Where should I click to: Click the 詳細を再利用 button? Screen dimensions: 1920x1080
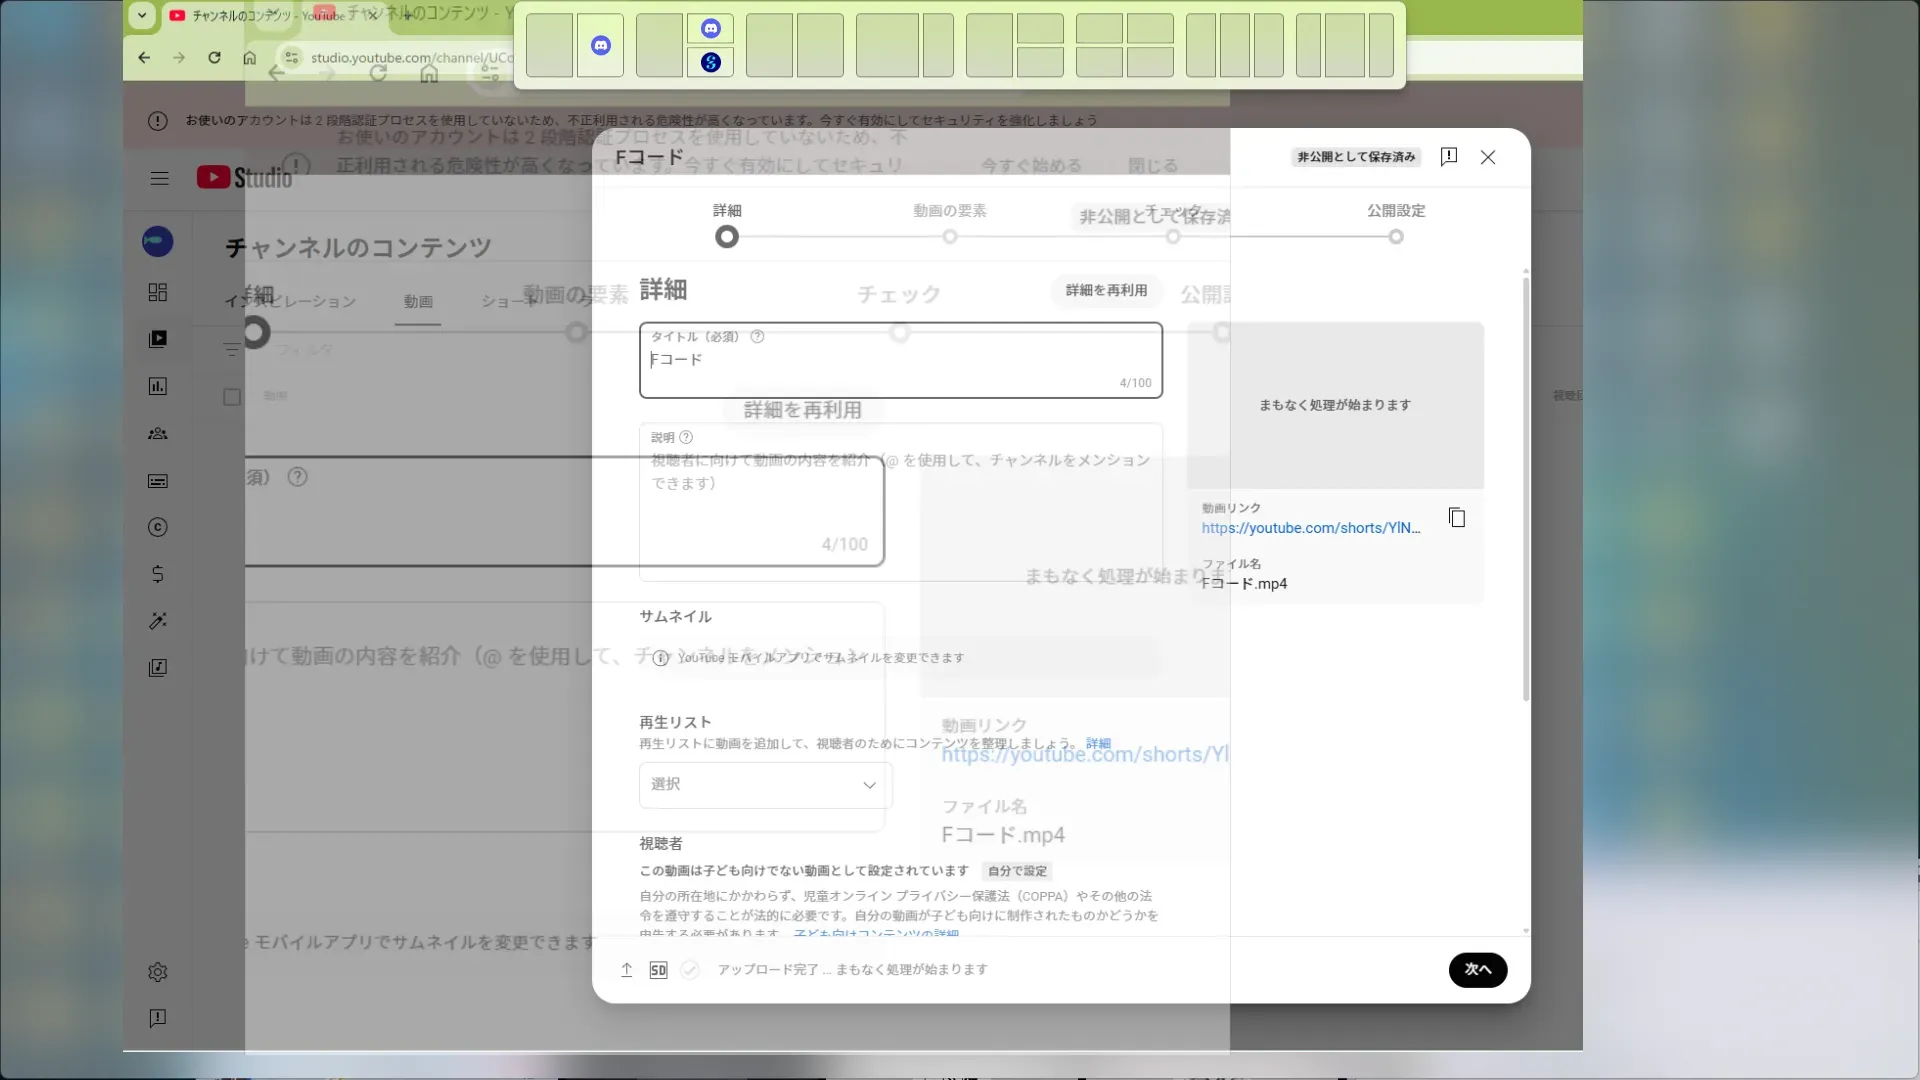point(1106,290)
